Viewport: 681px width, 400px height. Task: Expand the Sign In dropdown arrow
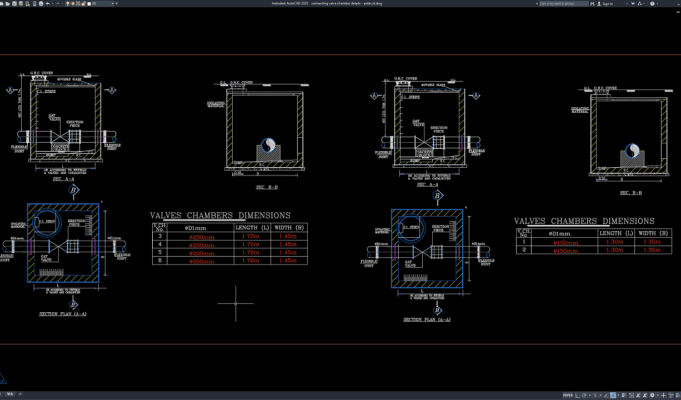tap(627, 3)
